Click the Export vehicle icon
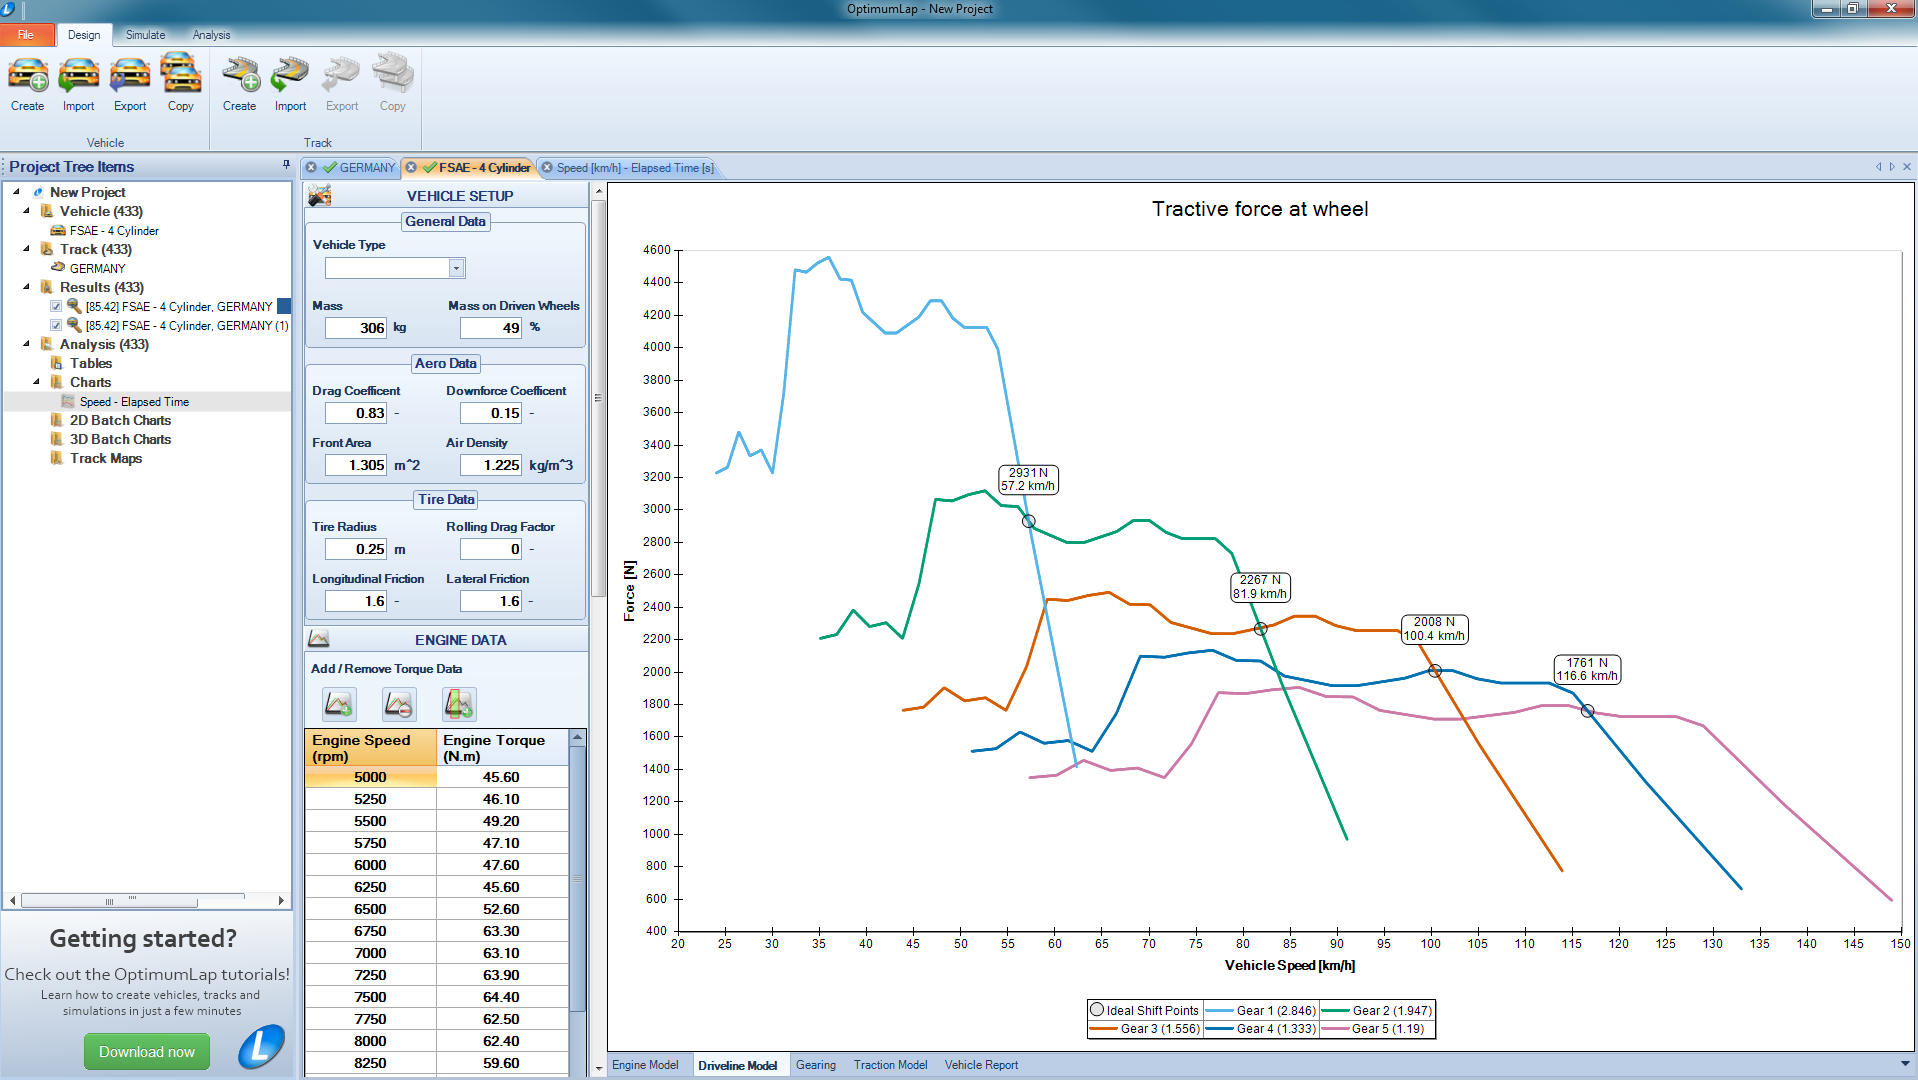 [130, 75]
